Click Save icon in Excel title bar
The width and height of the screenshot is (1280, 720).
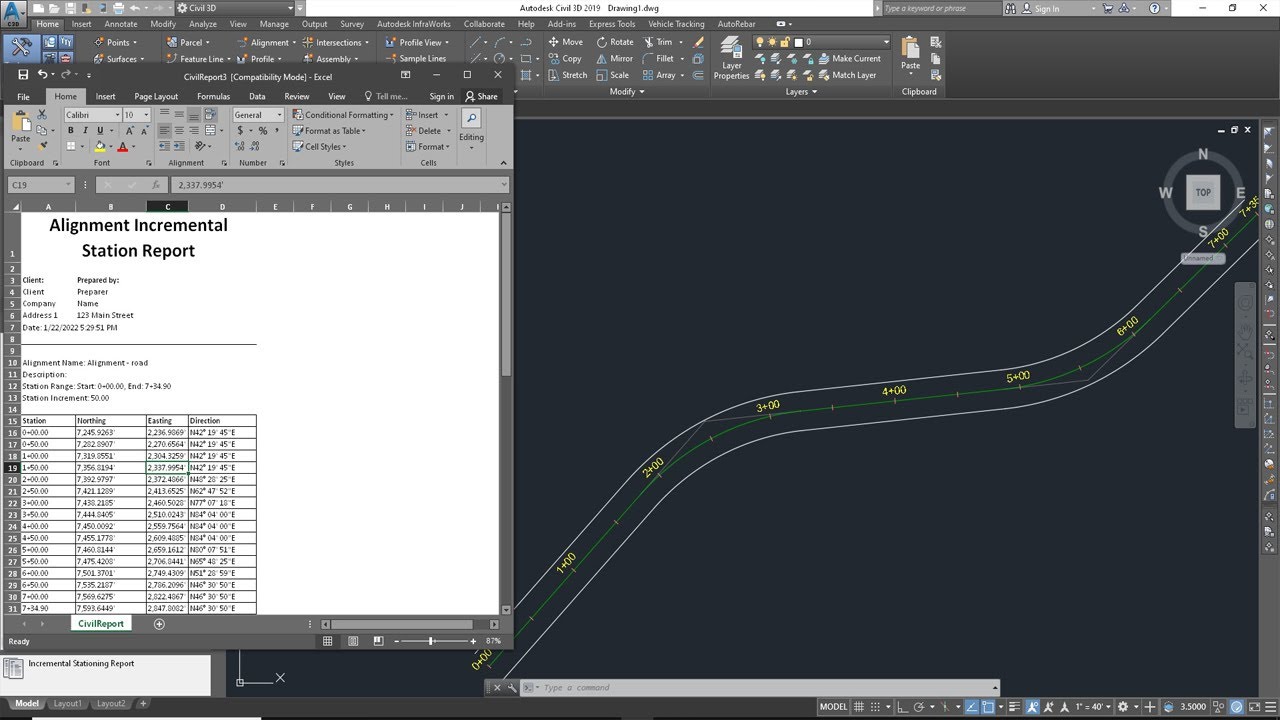tap(23, 74)
